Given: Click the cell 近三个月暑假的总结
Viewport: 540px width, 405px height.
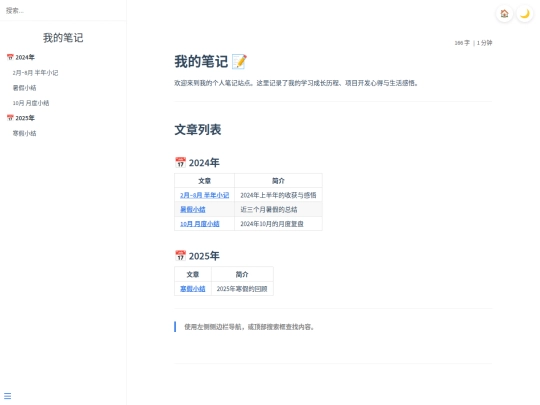Looking at the screenshot, I should (278, 209).
